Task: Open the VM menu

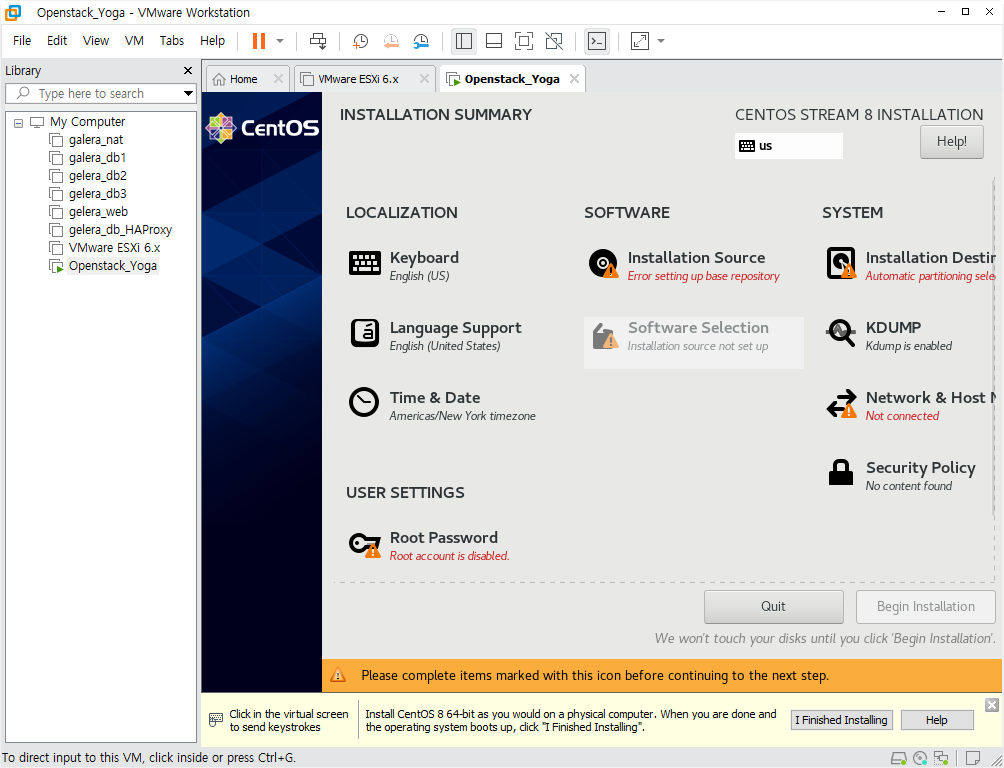Action: coord(134,40)
